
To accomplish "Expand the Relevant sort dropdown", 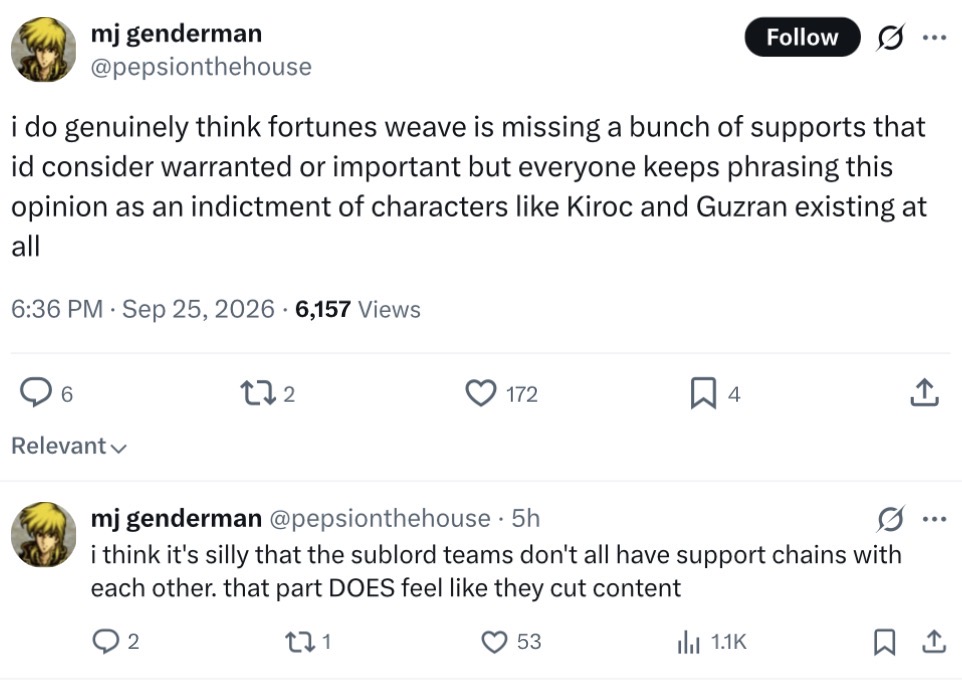I will coord(69,446).
